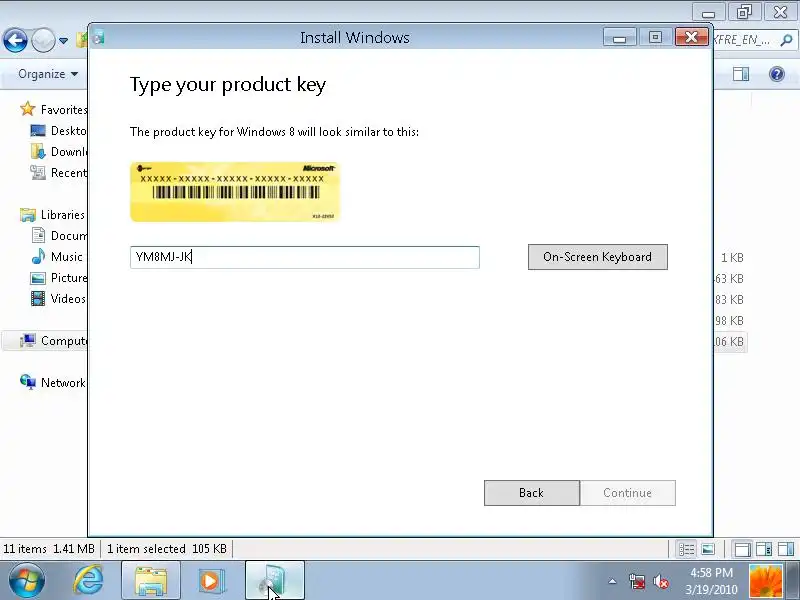Click the Explorer search magnifier icon
Image resolution: width=800 pixels, height=600 pixels.
[x=787, y=40]
